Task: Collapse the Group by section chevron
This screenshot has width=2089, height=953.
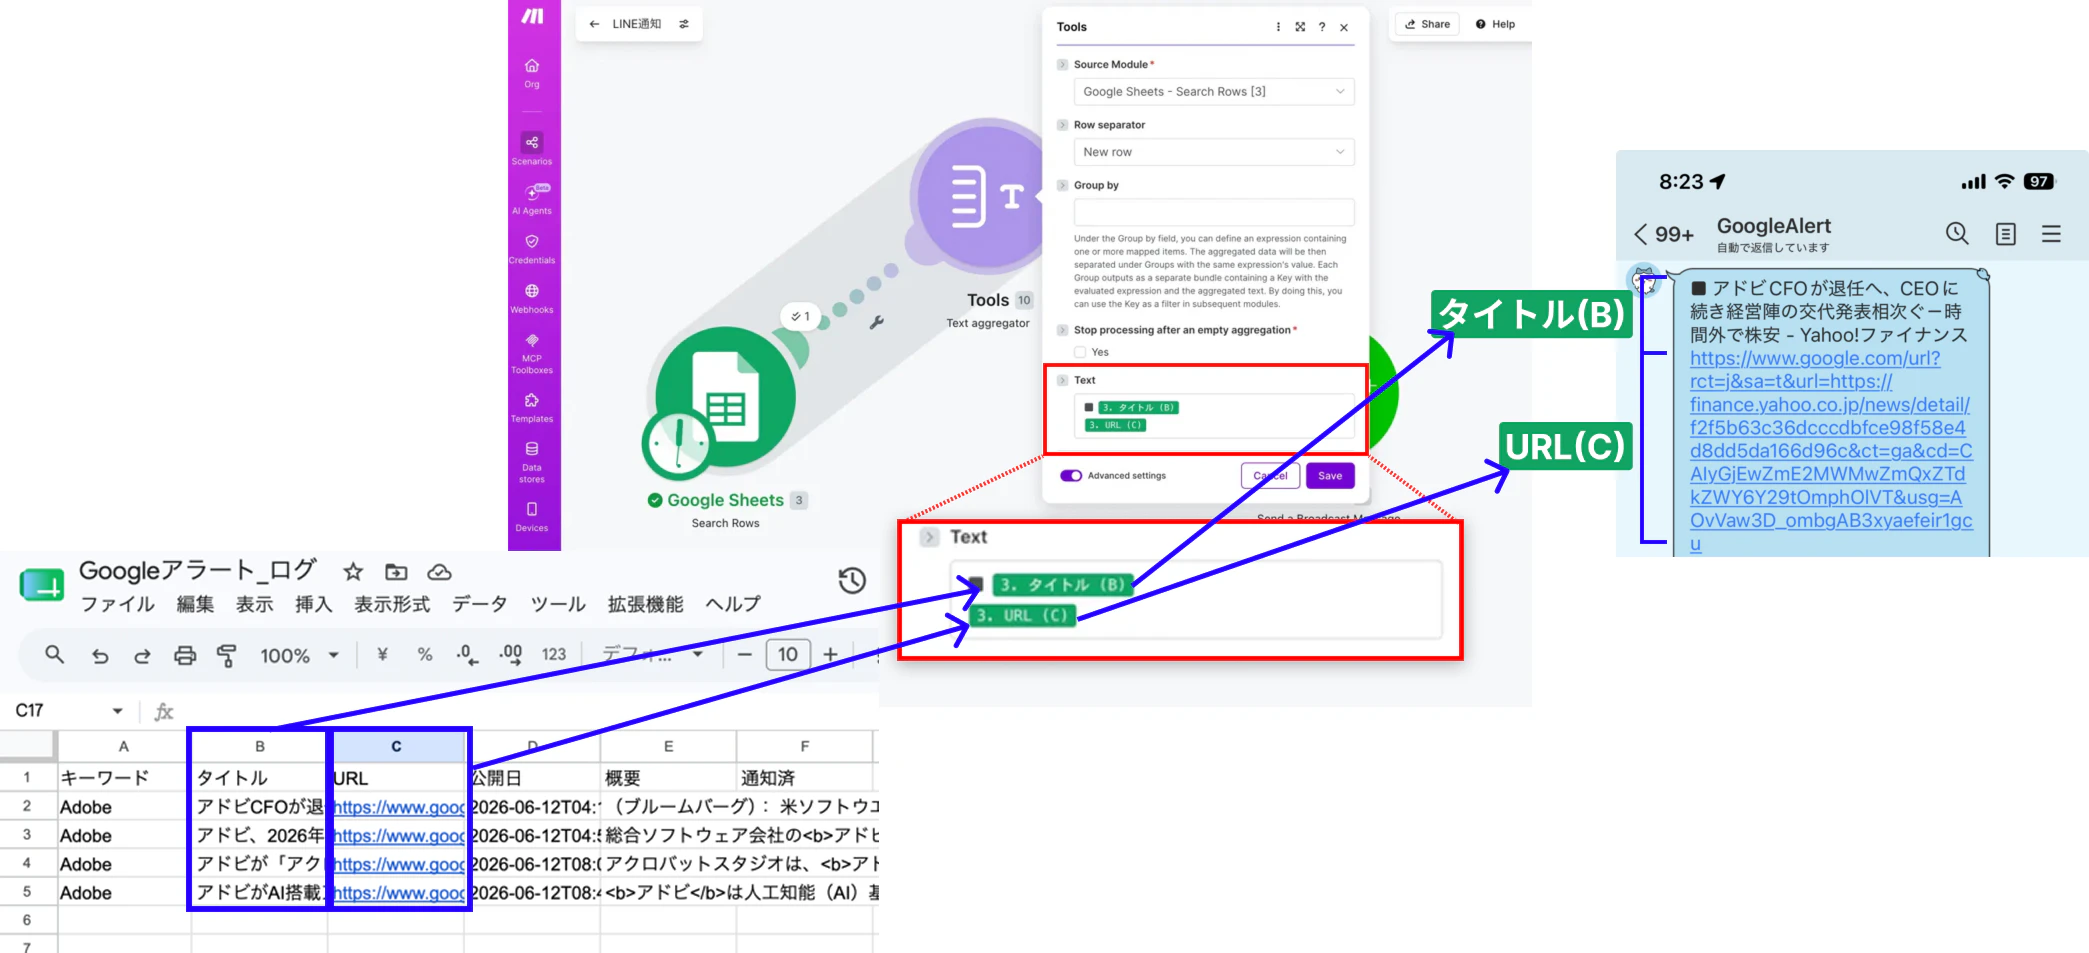Action: [1063, 185]
